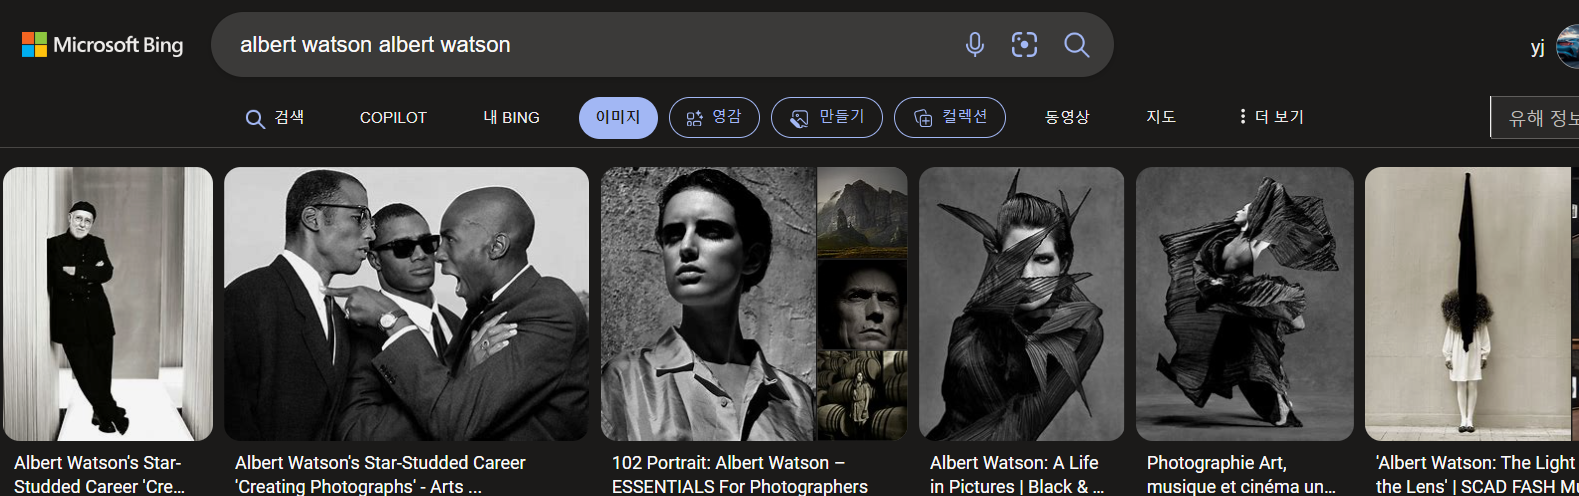This screenshot has height=496, width=1579.
Task: Click the yj profile avatar
Action: point(1568,46)
